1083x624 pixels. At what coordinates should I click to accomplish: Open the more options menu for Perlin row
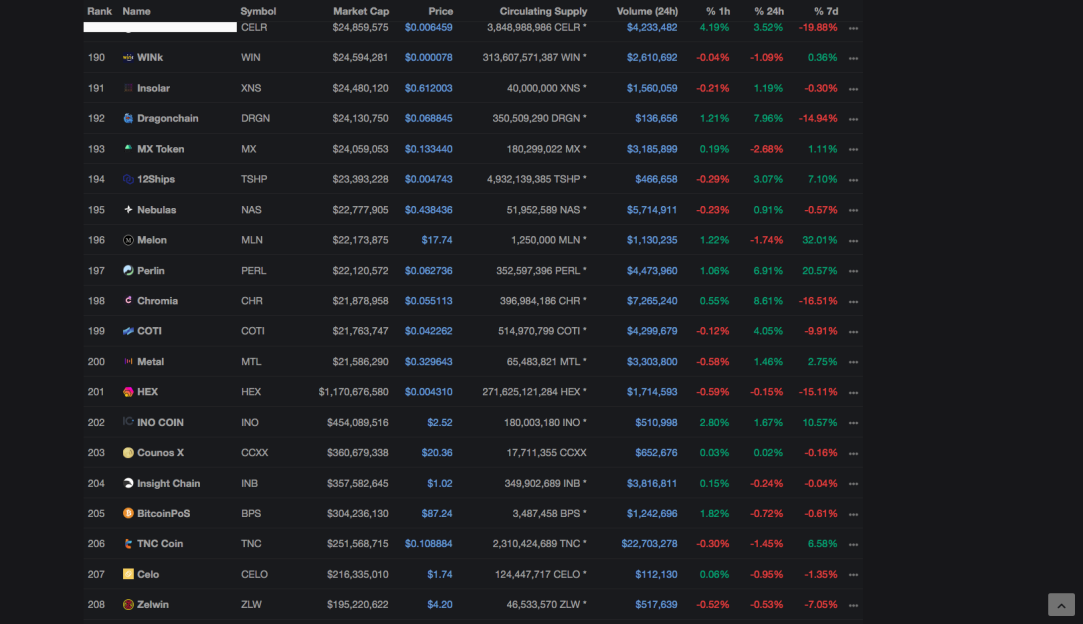pos(853,271)
